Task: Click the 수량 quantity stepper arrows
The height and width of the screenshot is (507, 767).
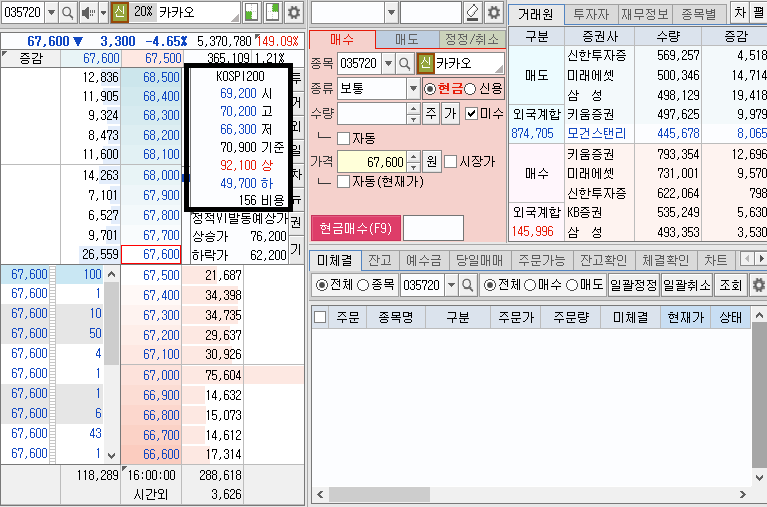Action: tap(413, 114)
